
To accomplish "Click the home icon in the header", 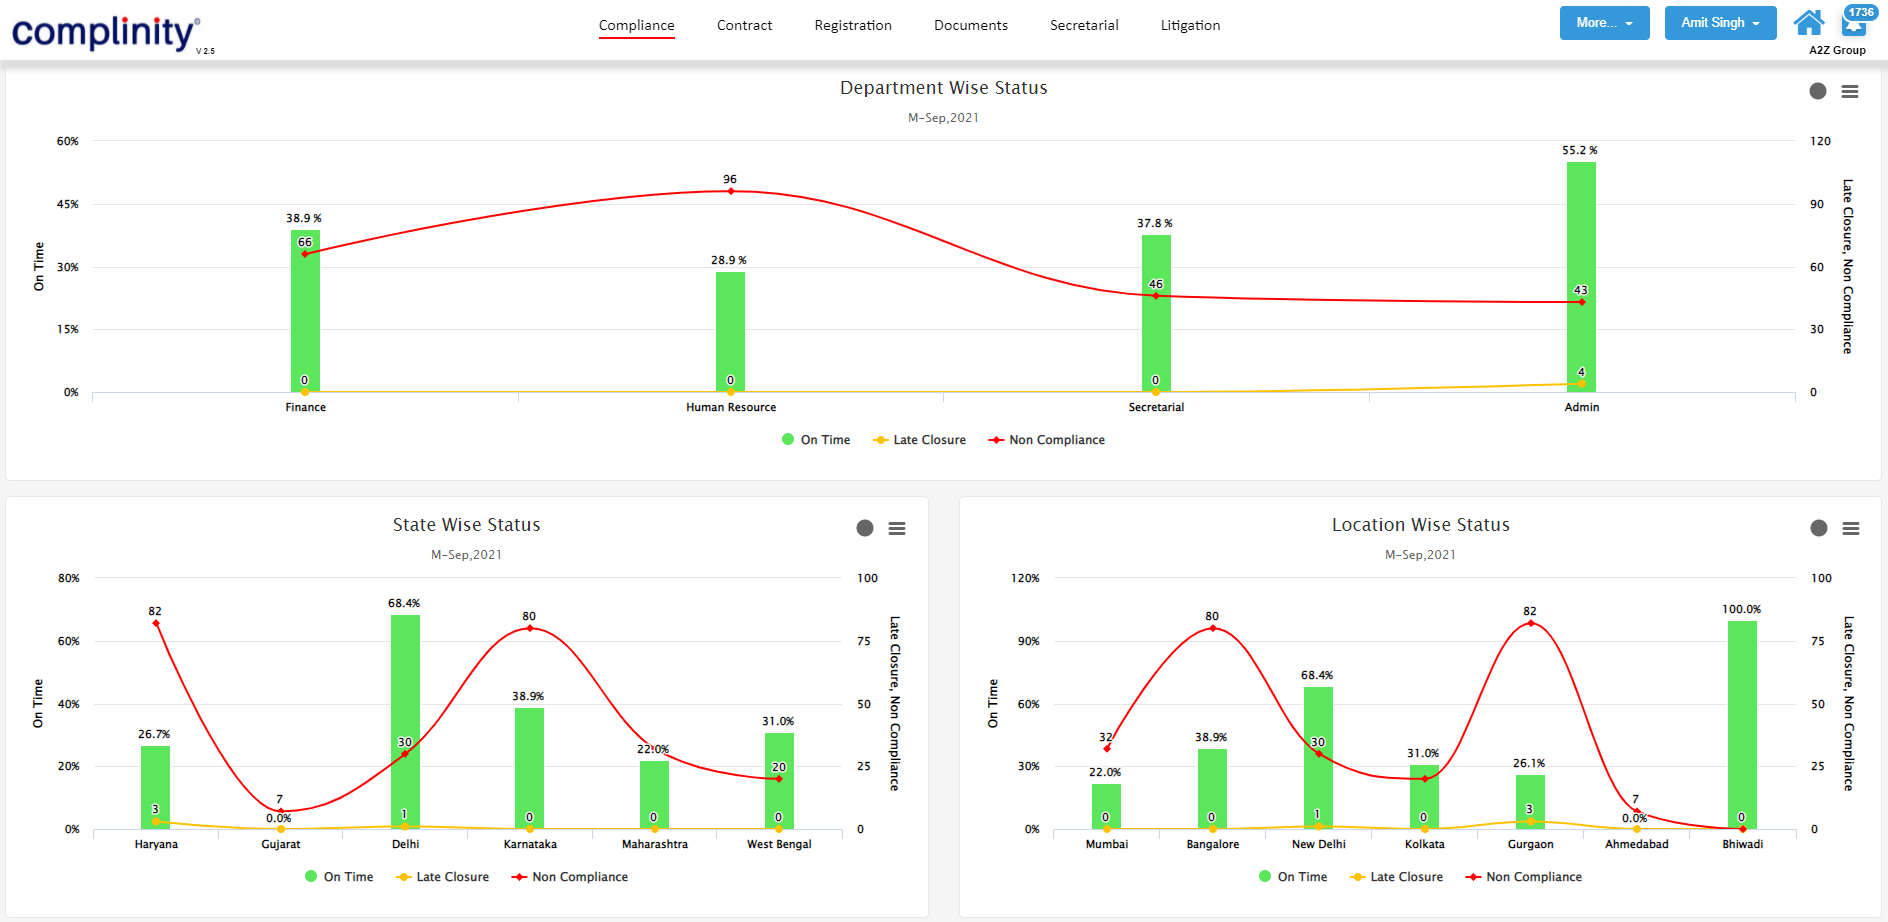I will [1809, 22].
